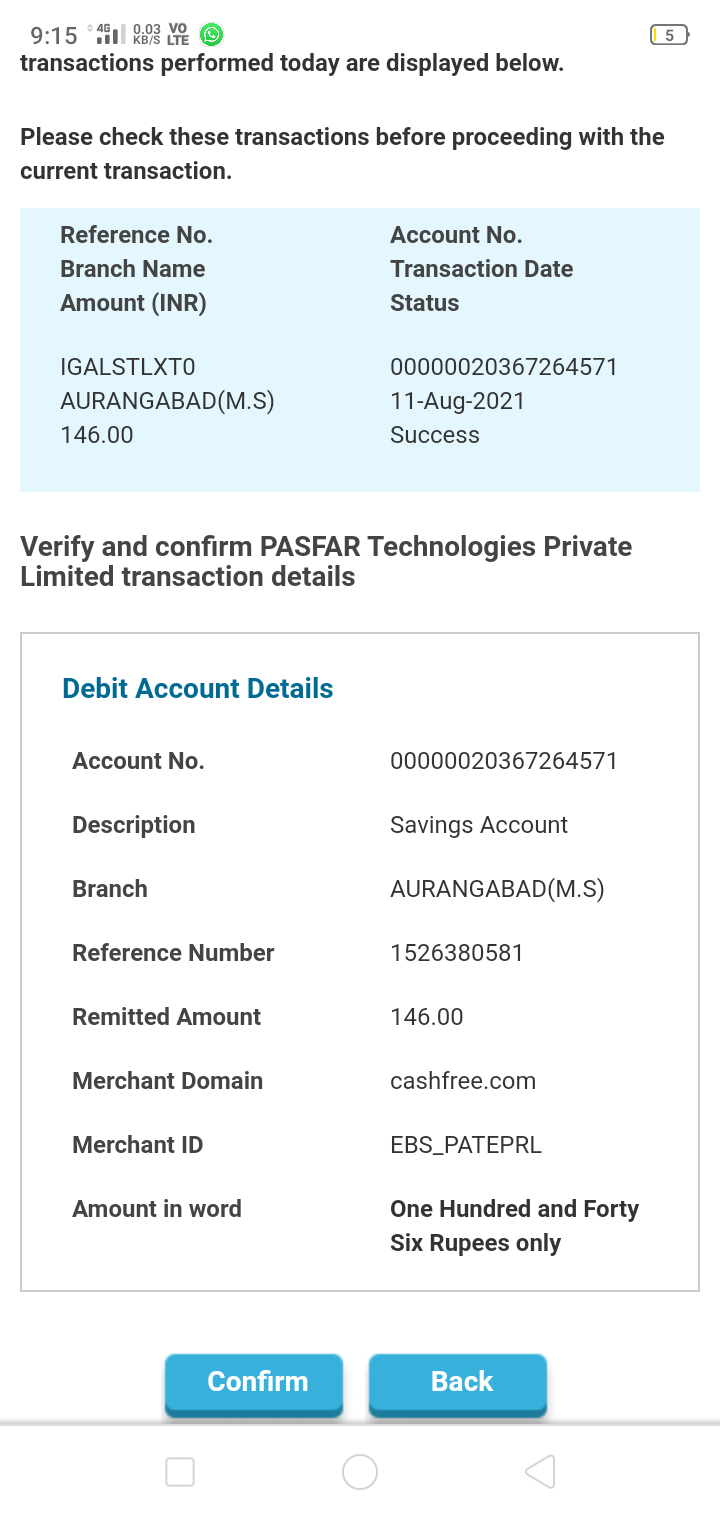Tap the Savings Account description value
The image size is (720, 1520).
478,825
